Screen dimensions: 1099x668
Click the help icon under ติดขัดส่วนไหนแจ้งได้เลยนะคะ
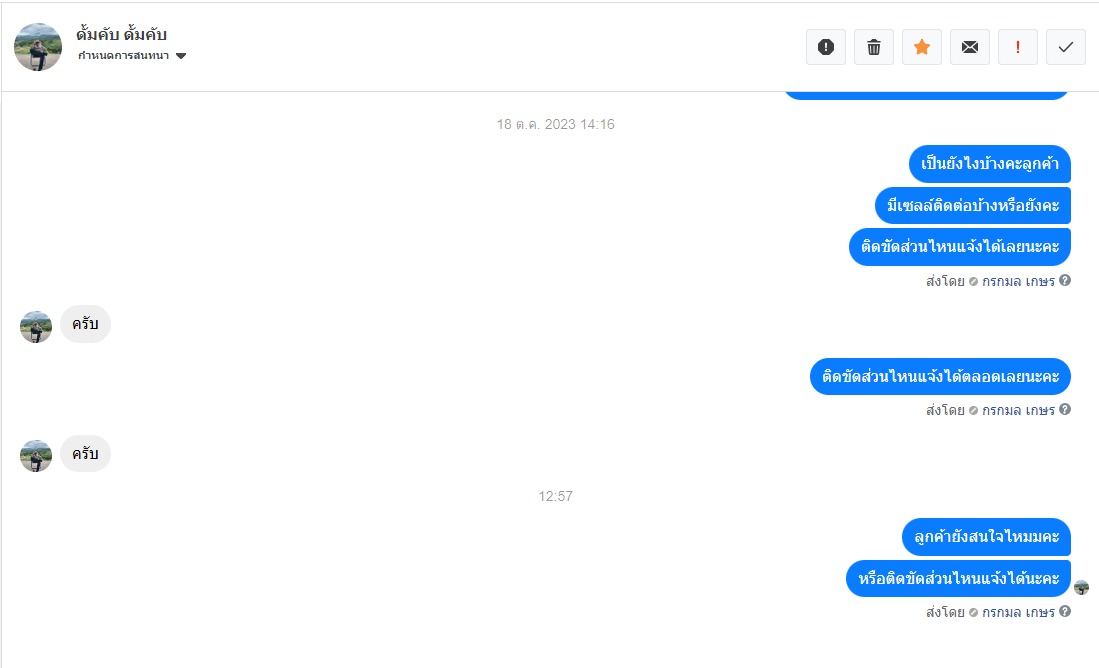pos(1065,280)
